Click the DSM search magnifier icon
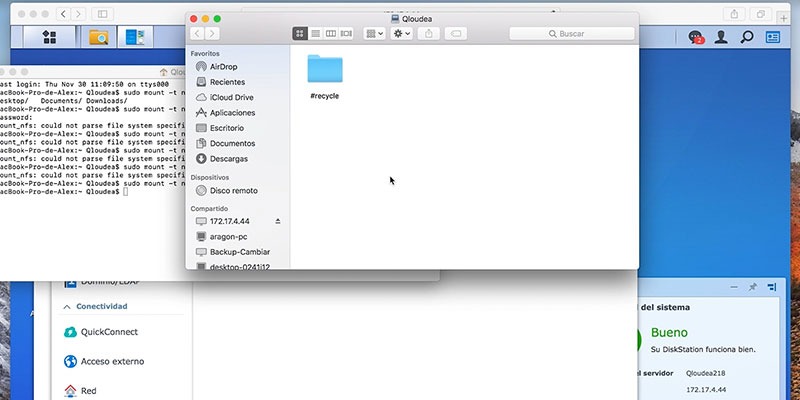The width and height of the screenshot is (800, 400). [x=747, y=37]
